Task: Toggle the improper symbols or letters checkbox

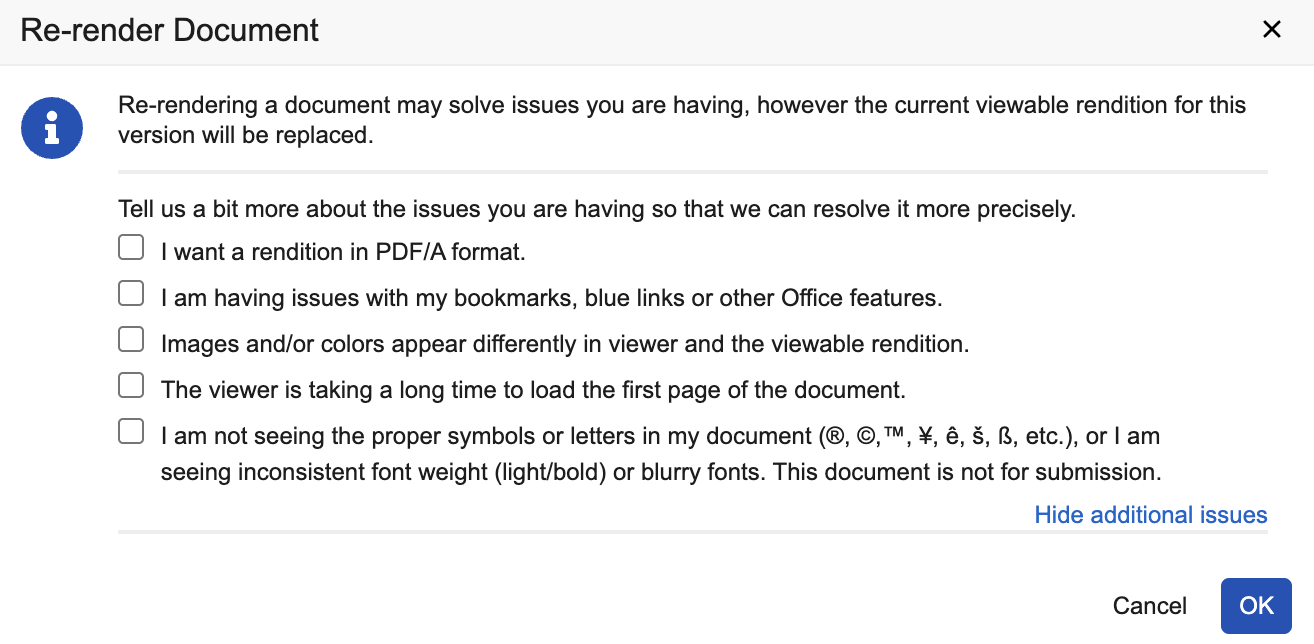Action: coord(131,431)
